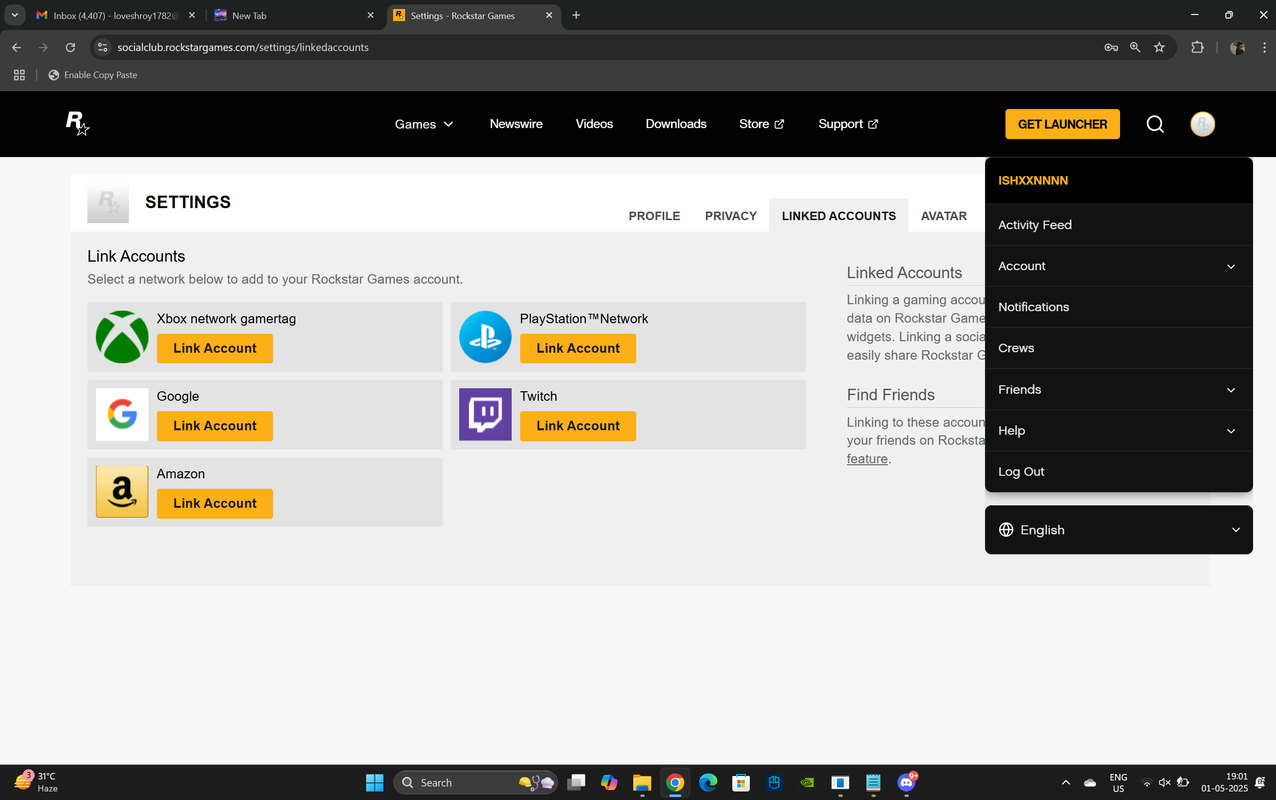Expand the Account submenu chevron

click(1231, 266)
